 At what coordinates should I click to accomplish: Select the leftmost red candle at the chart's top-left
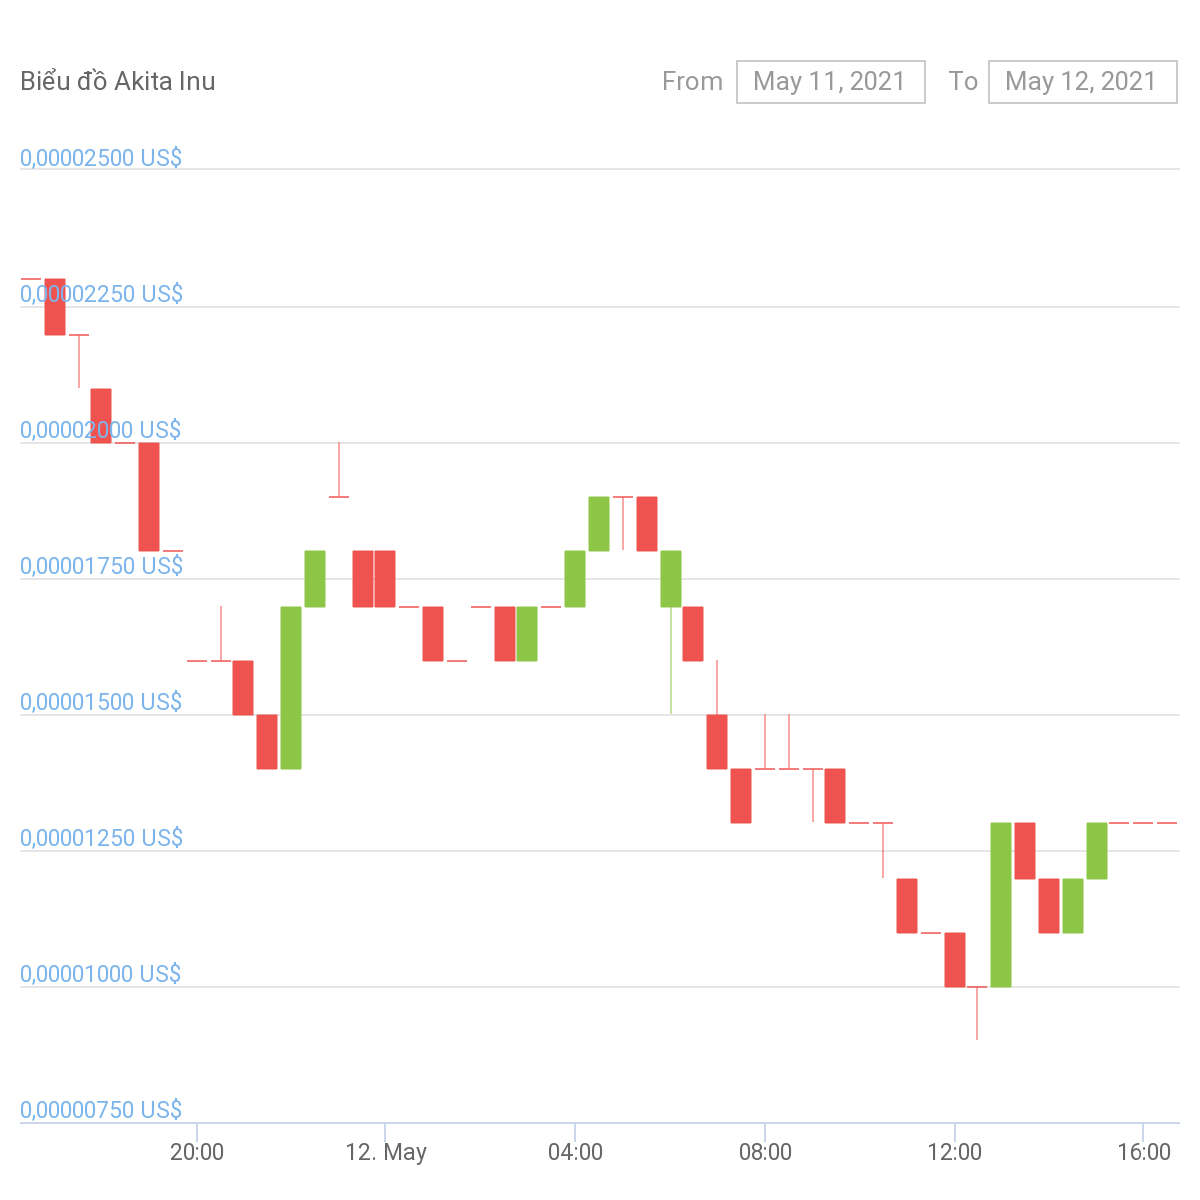click(x=55, y=307)
